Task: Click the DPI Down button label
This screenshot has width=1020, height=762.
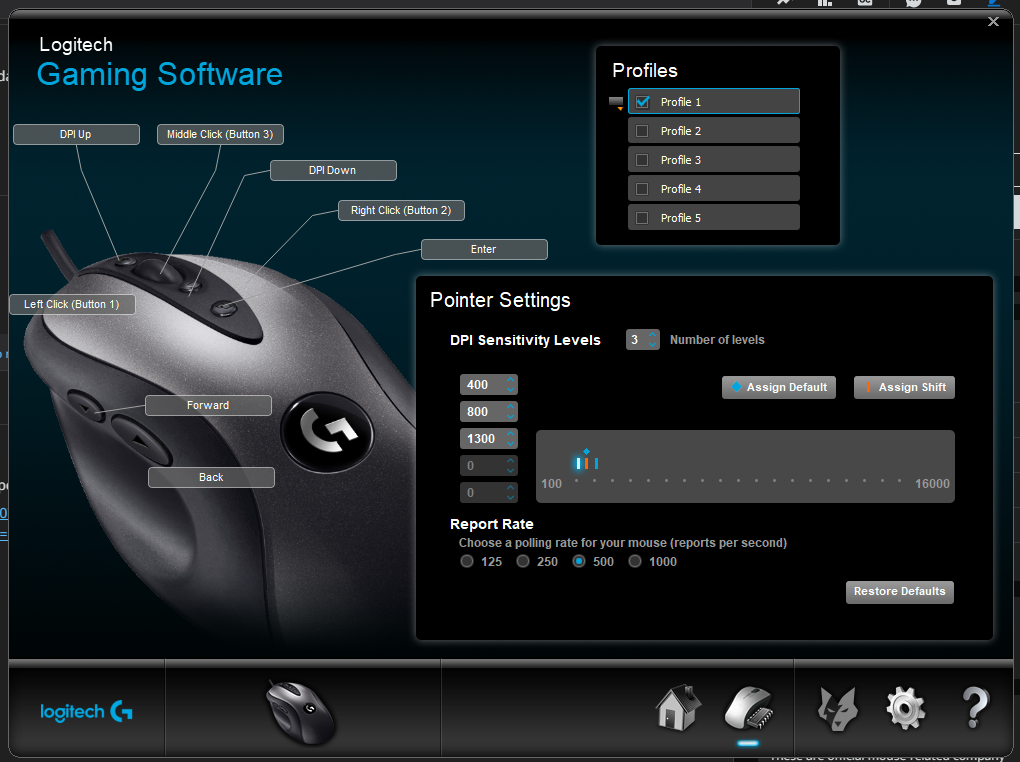Action: point(333,170)
